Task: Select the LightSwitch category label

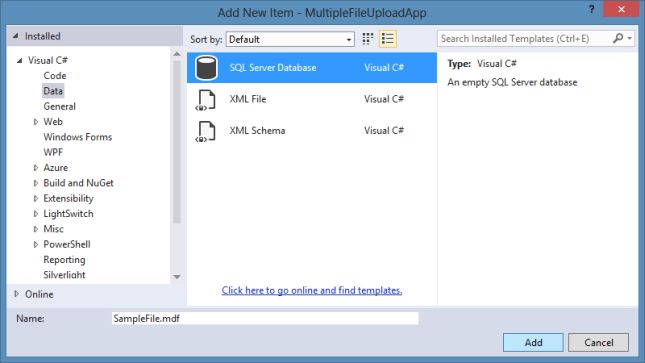Action: [68, 214]
